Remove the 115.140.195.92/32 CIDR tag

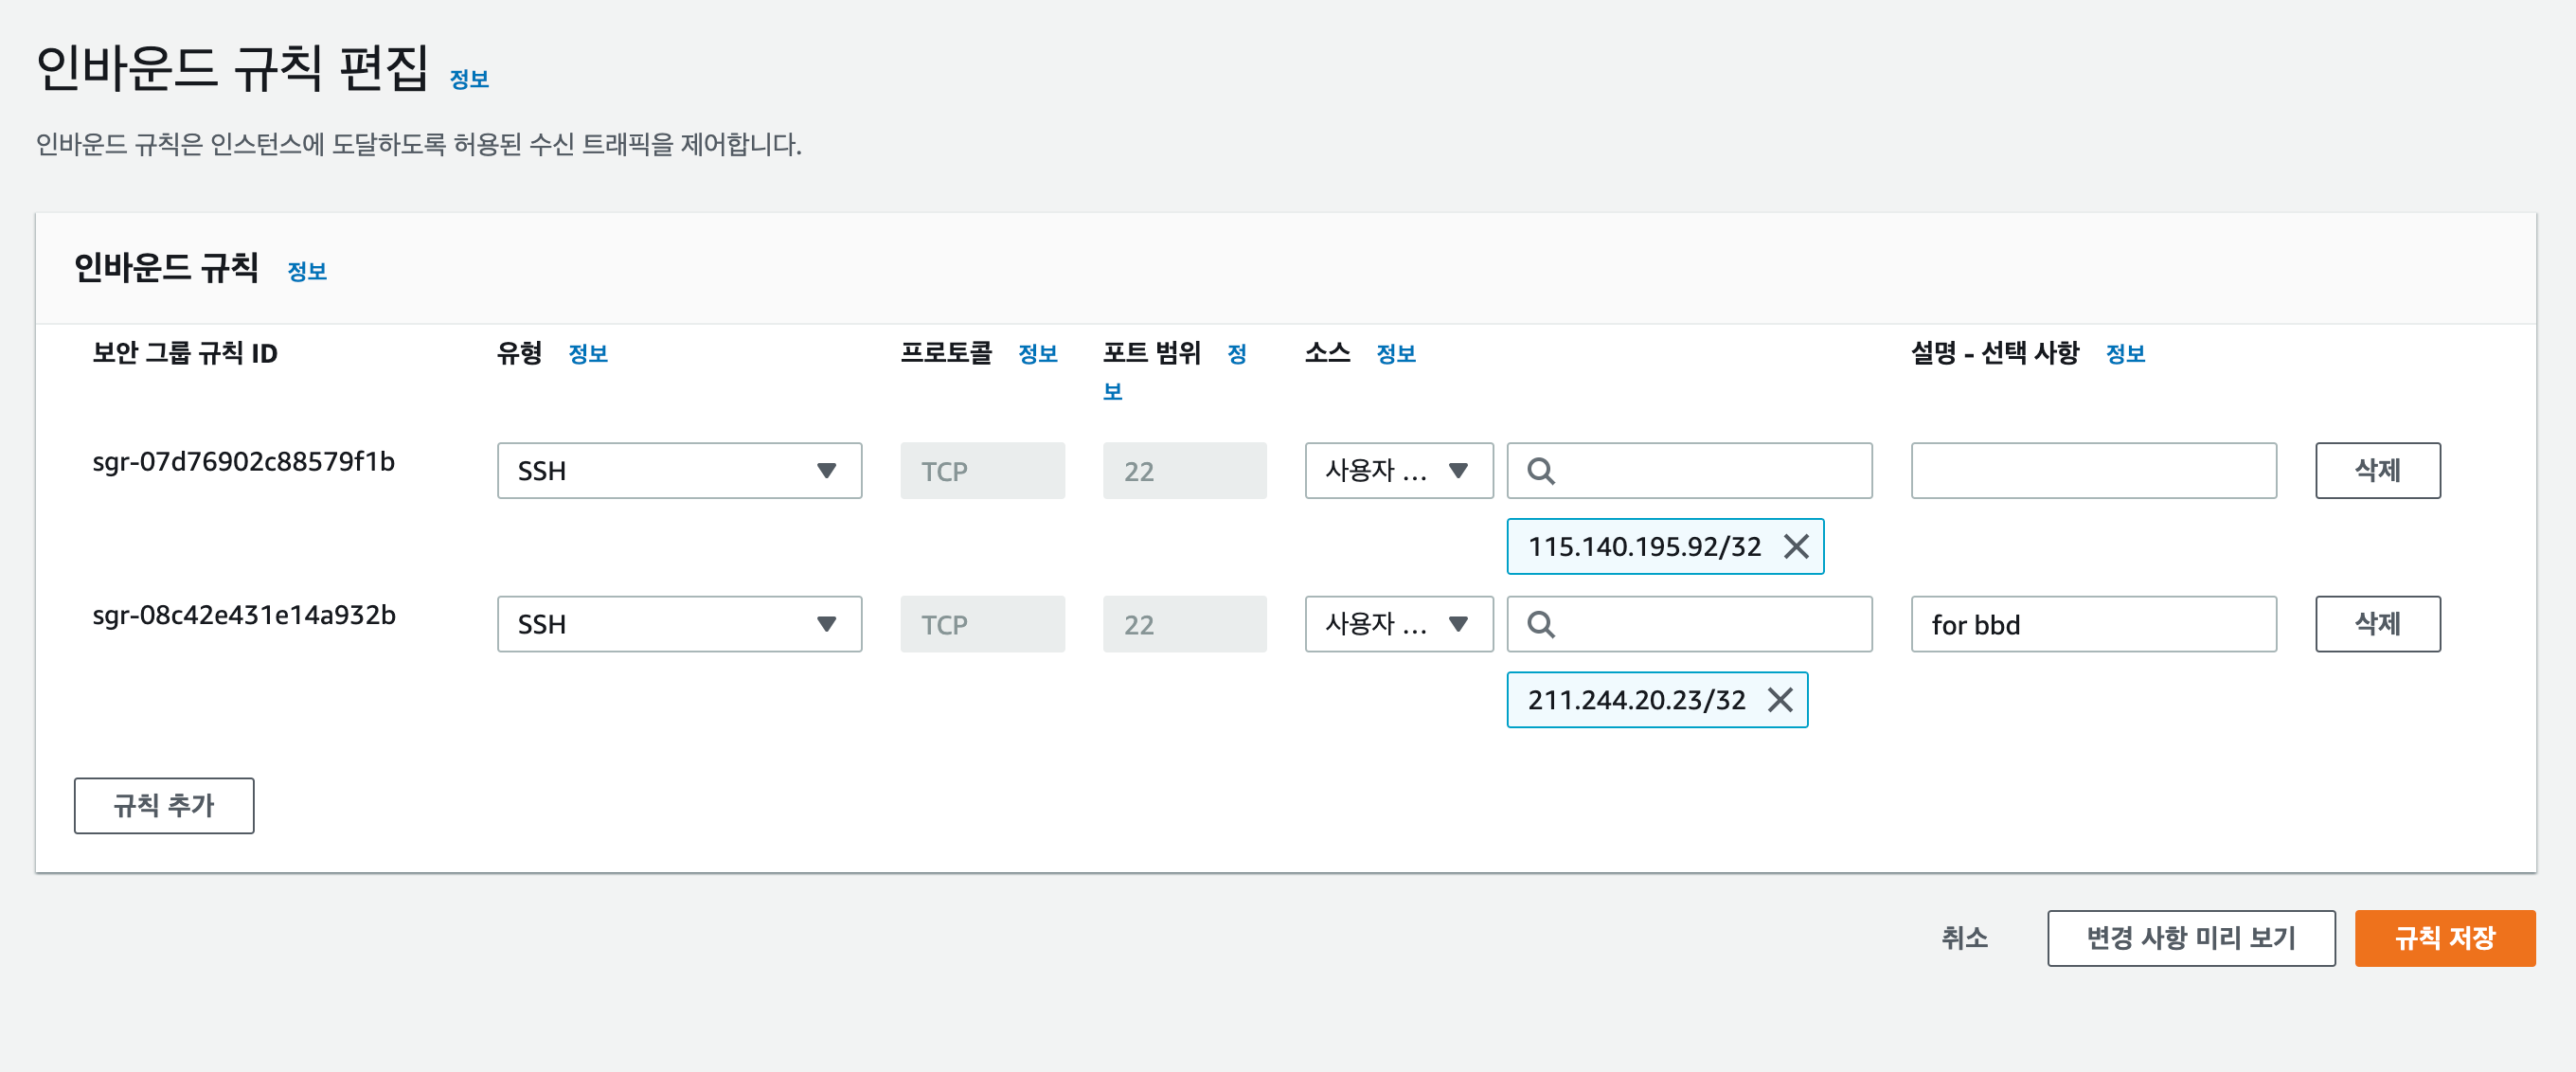pos(1796,546)
